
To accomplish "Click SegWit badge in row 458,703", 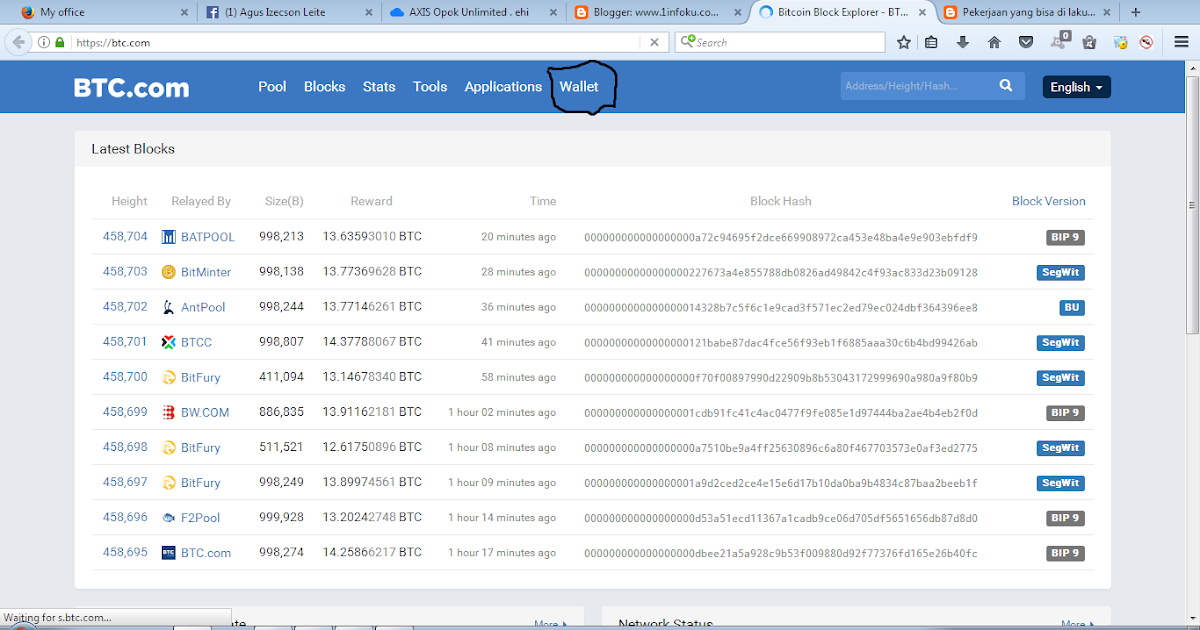I will (1061, 272).
